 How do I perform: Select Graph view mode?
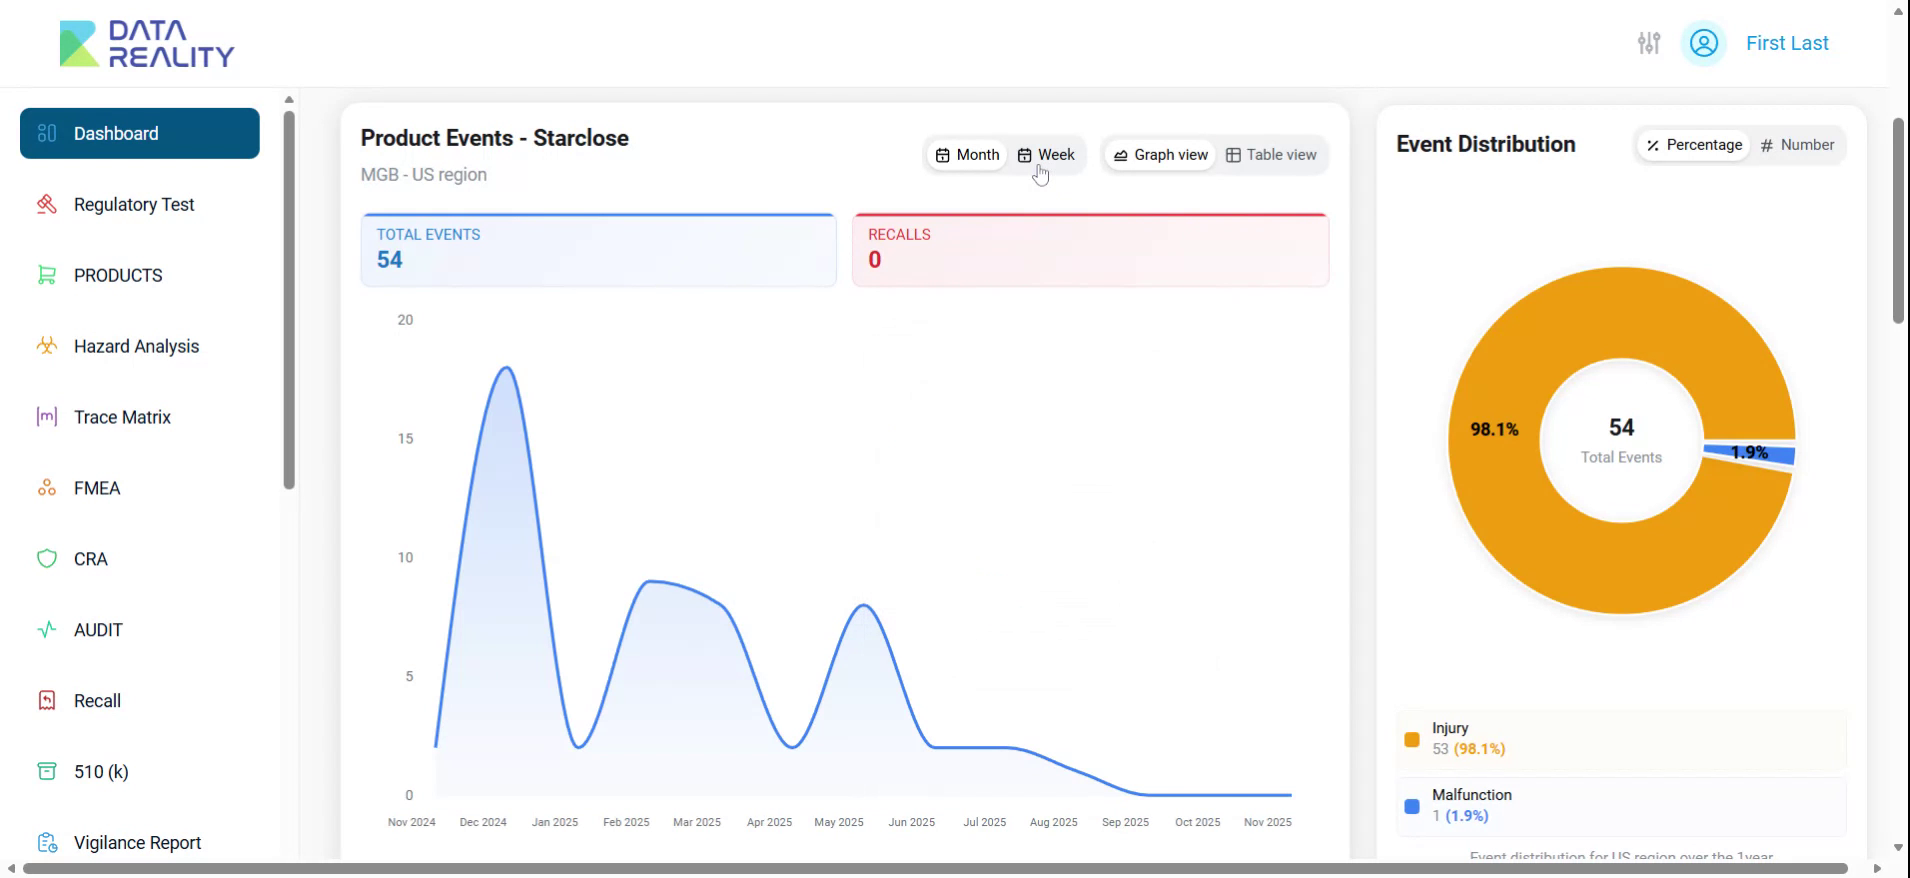point(1160,155)
